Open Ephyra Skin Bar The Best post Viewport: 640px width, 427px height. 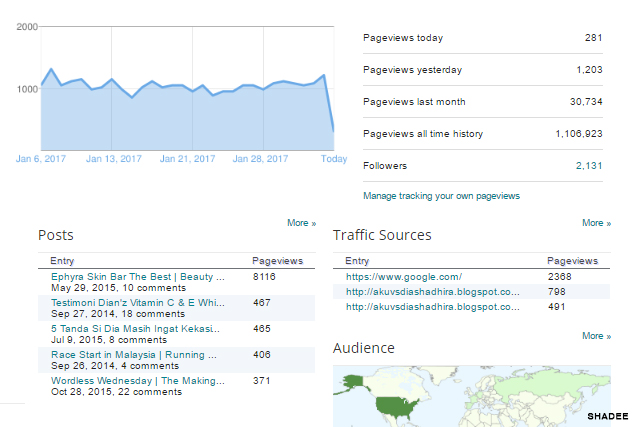(138, 277)
